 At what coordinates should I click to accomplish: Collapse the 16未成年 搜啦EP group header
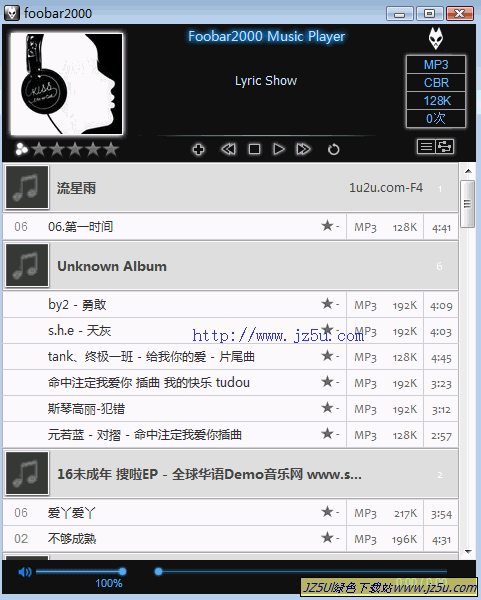click(x=230, y=474)
